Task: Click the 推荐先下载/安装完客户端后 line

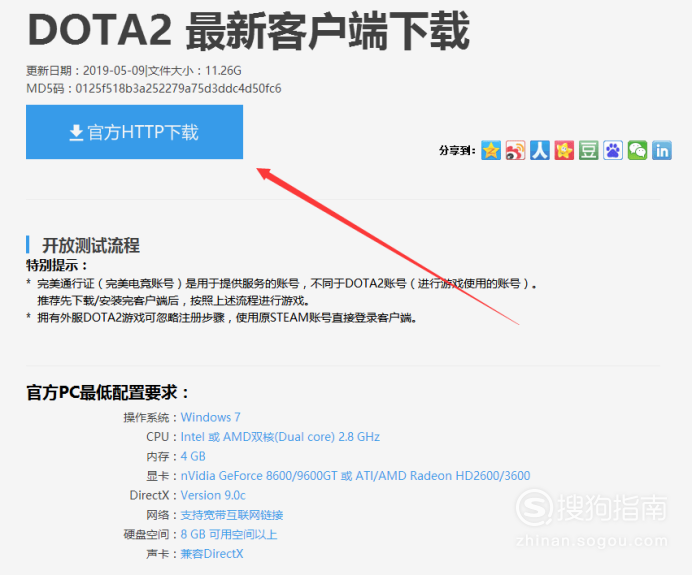Action: click(x=173, y=301)
